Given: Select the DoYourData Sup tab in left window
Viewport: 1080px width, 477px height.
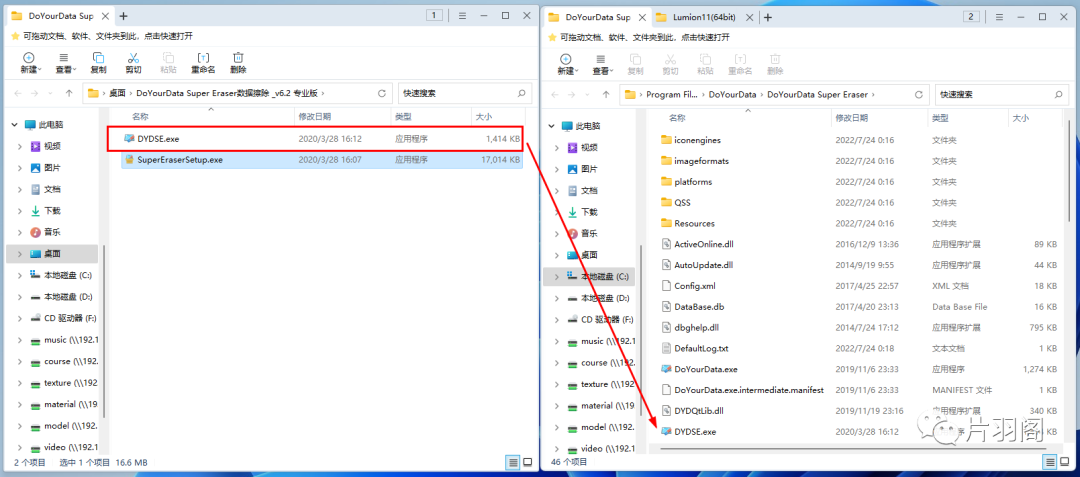Looking at the screenshot, I should [59, 16].
